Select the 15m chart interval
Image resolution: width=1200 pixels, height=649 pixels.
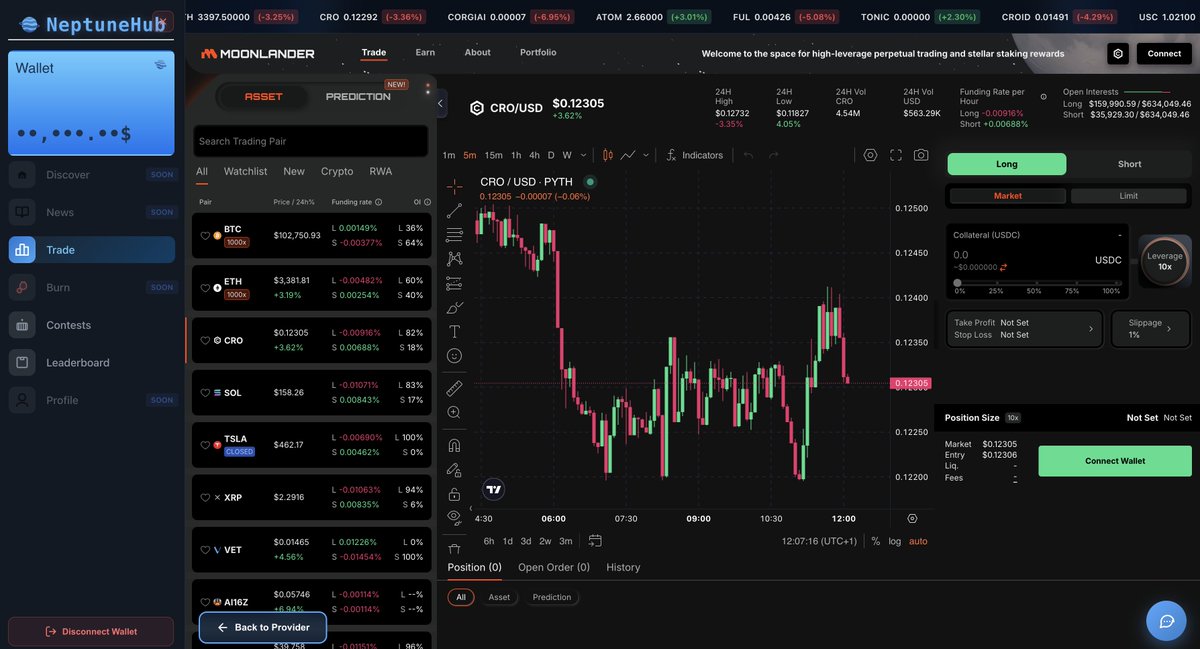(494, 155)
